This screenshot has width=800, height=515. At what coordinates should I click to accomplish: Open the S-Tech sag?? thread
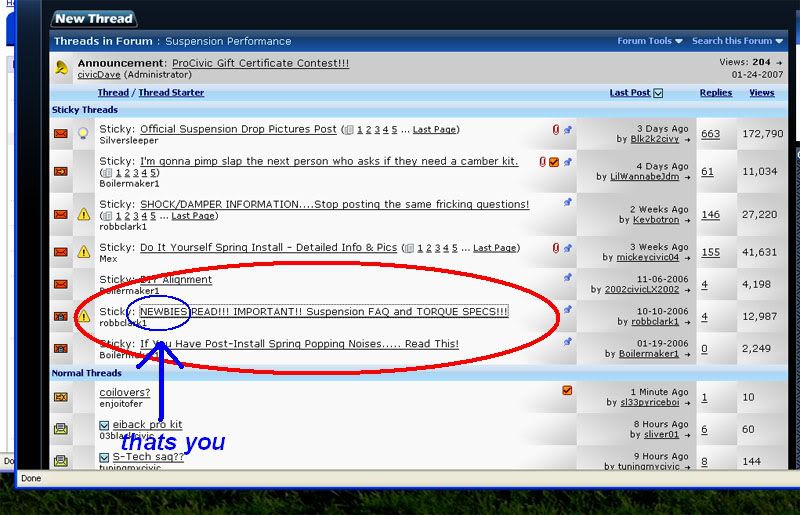click(148, 457)
